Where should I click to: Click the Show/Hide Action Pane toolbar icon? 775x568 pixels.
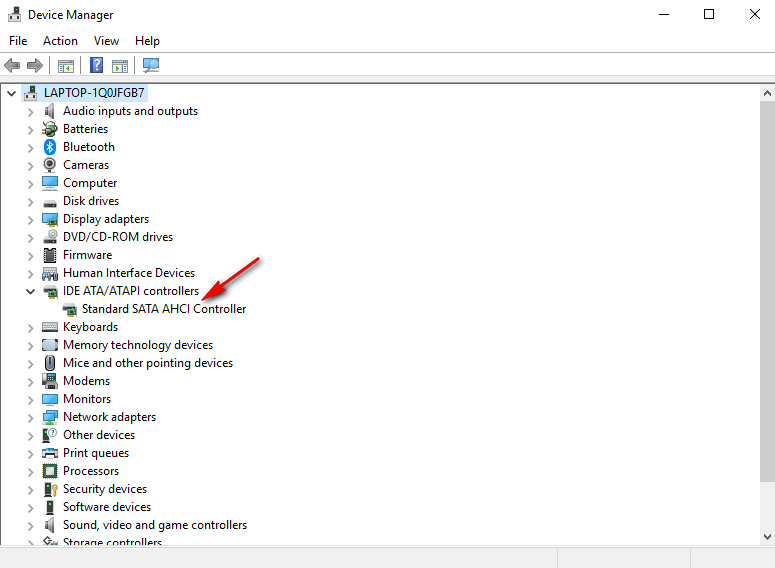[x=120, y=65]
